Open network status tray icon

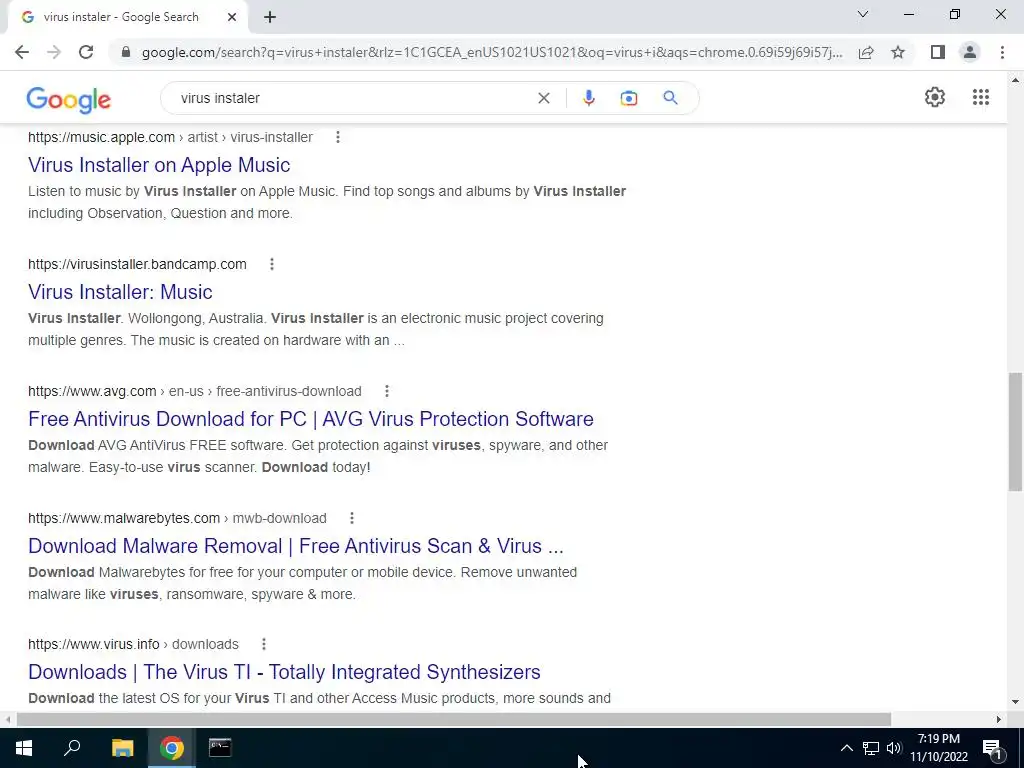pyautogui.click(x=871, y=748)
